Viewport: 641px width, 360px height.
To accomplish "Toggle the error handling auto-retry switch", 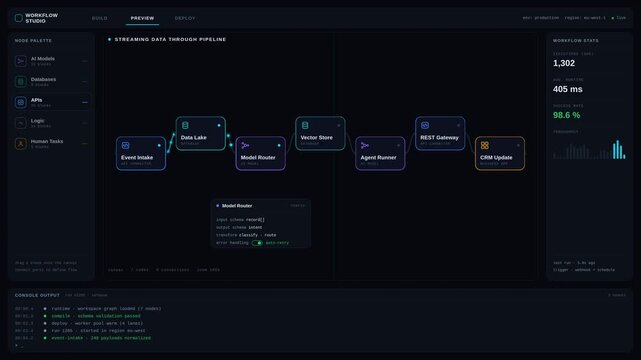I will [257, 243].
